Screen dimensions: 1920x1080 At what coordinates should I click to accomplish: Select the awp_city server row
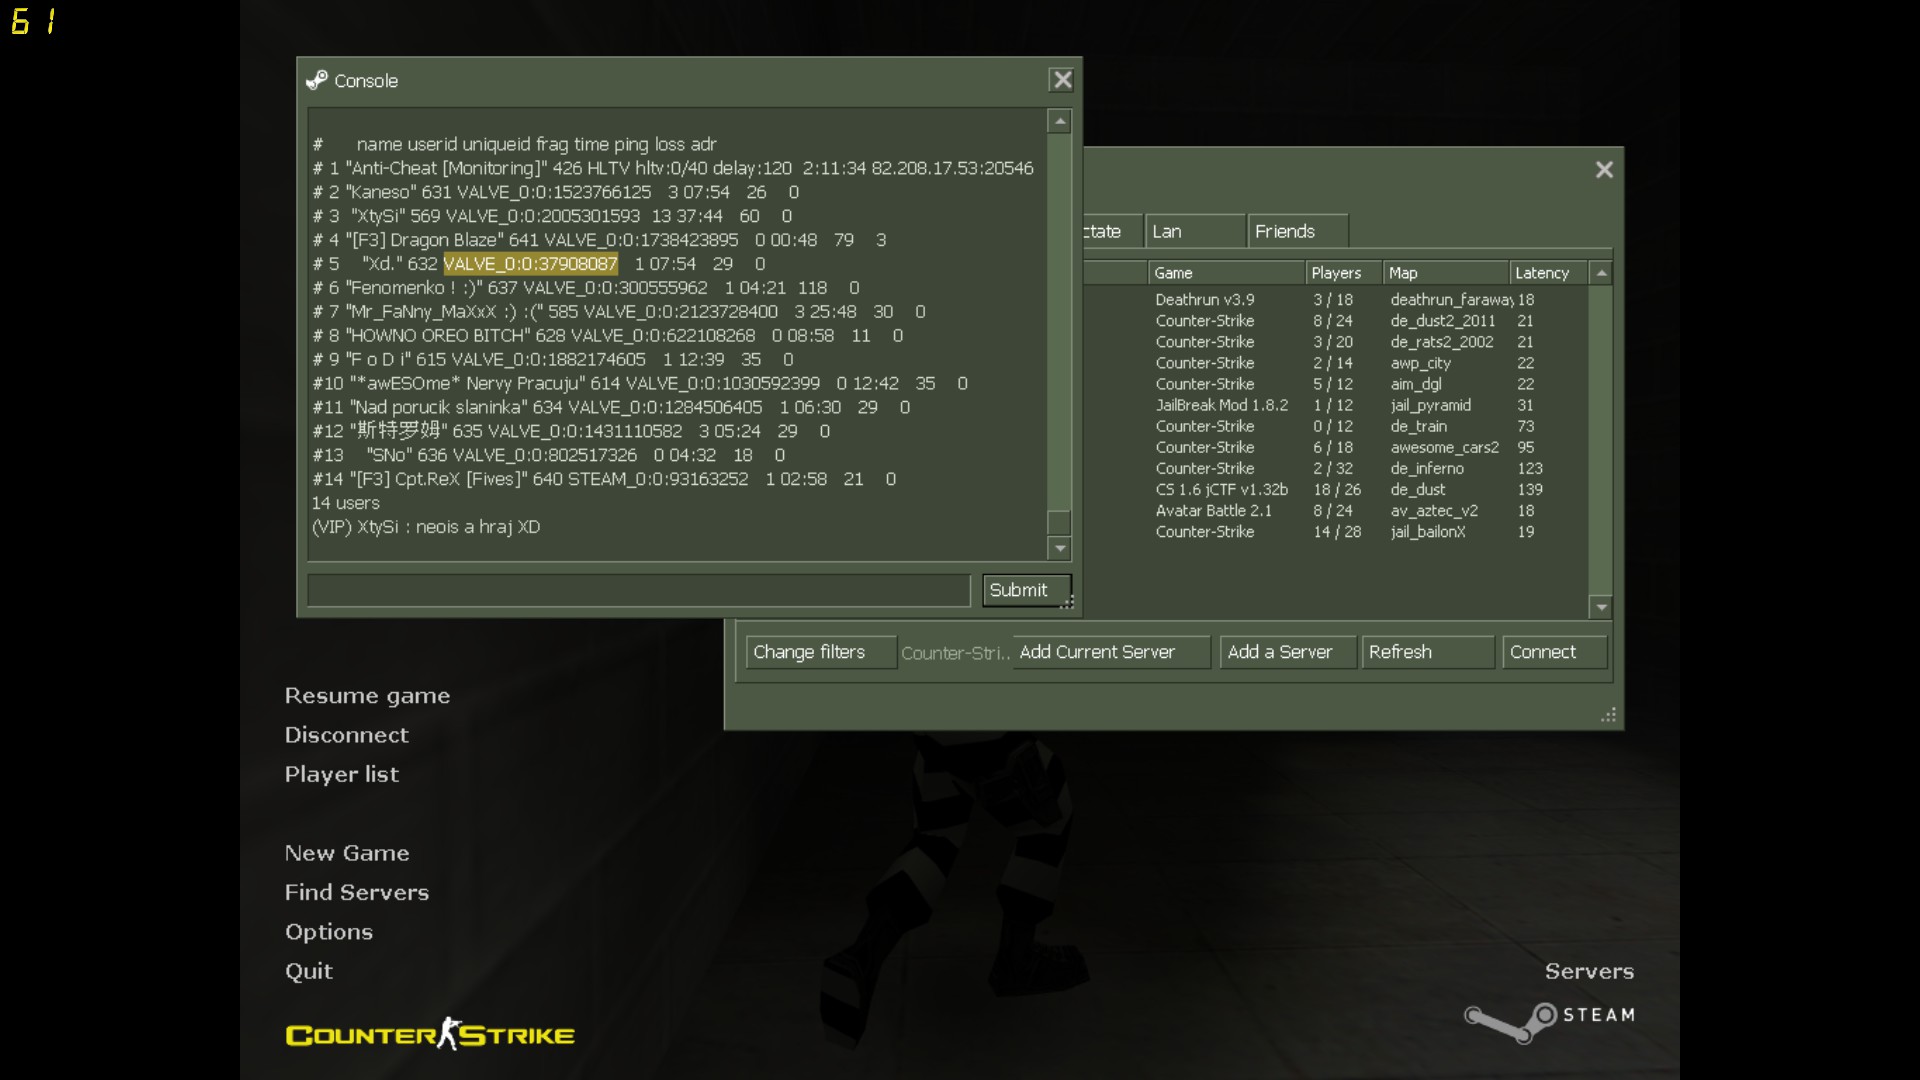pyautogui.click(x=1336, y=363)
